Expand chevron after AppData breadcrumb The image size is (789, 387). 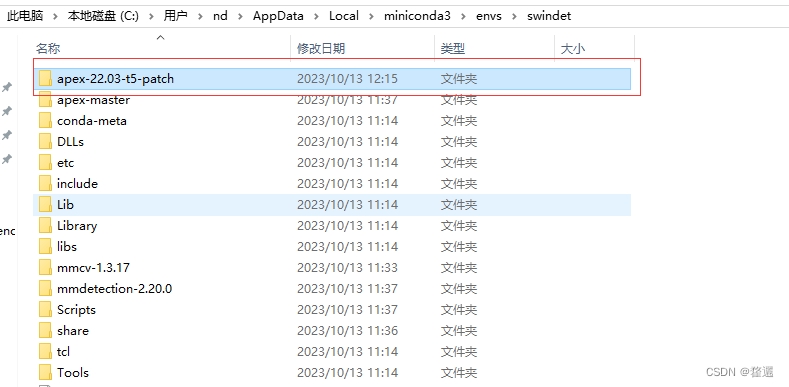(317, 16)
